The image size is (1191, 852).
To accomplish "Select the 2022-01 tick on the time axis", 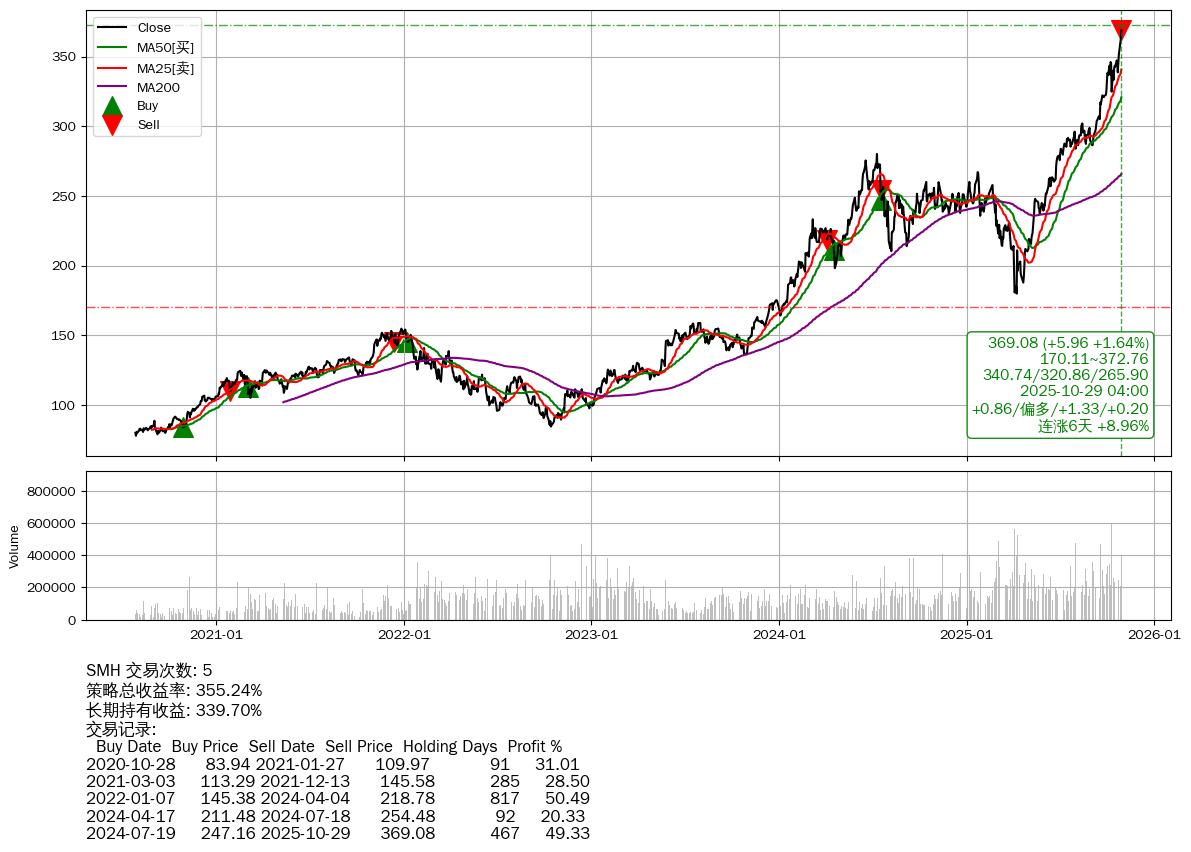I will click(x=404, y=633).
